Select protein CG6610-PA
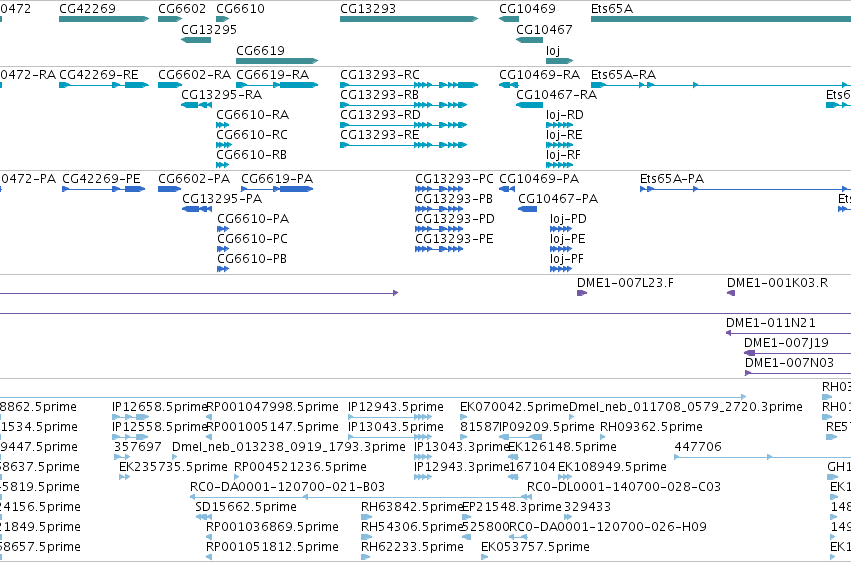Image resolution: width=851 pixels, height=562 pixels. (223, 229)
